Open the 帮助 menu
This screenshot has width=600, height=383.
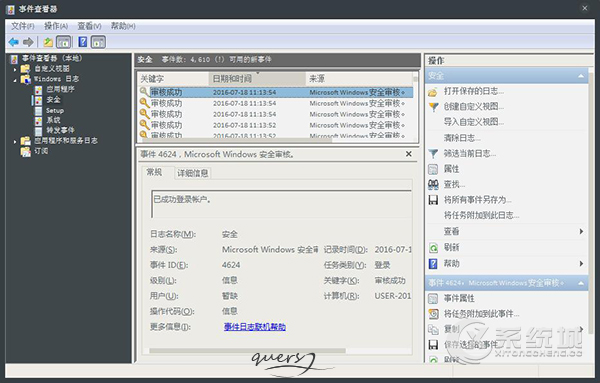click(x=123, y=26)
